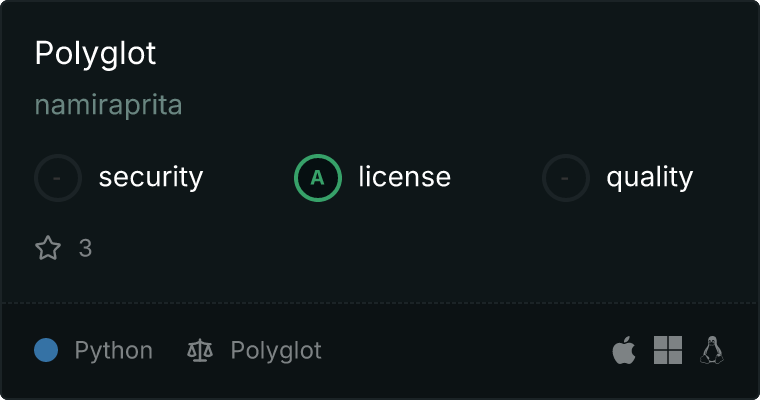760x400 pixels.
Task: Click the Polyglot license name in the footer
Action: coord(276,351)
